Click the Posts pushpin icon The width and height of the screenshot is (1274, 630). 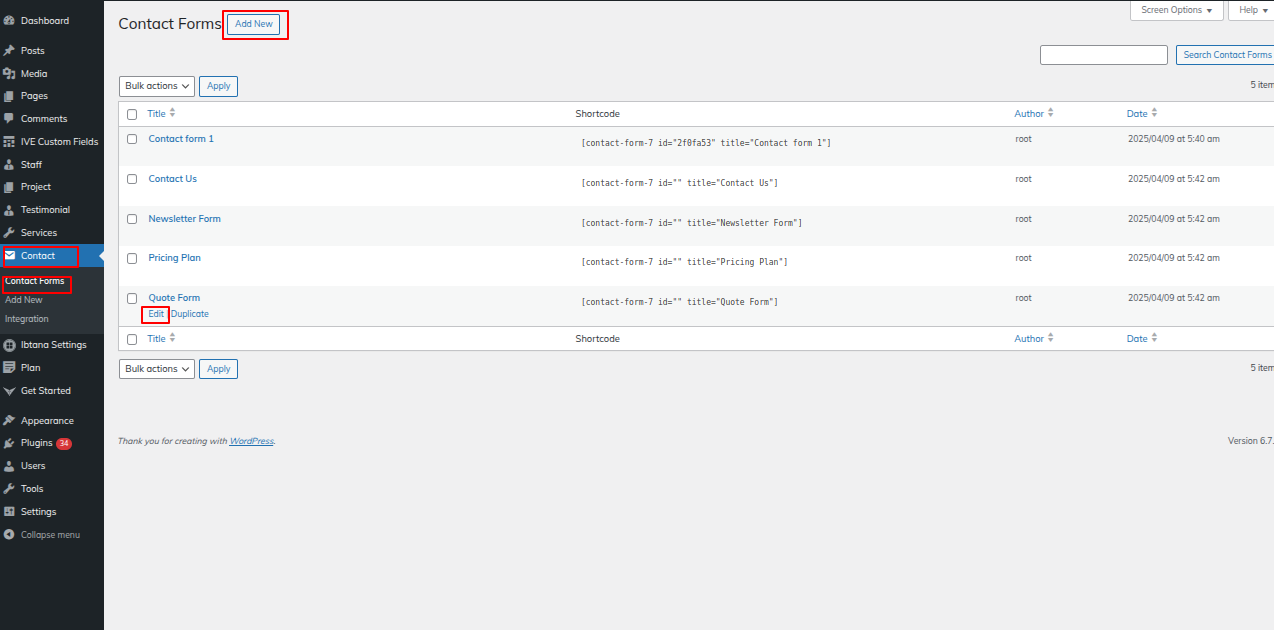[x=9, y=51]
